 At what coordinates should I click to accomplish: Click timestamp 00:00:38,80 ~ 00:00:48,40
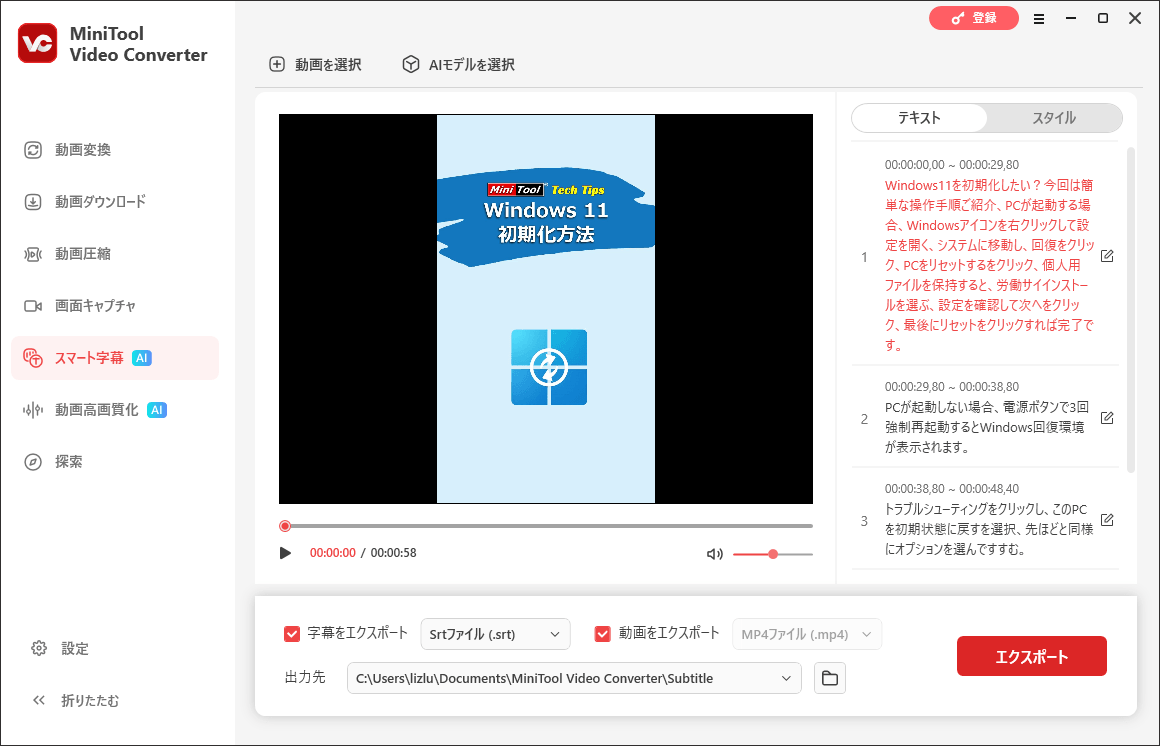tap(951, 488)
